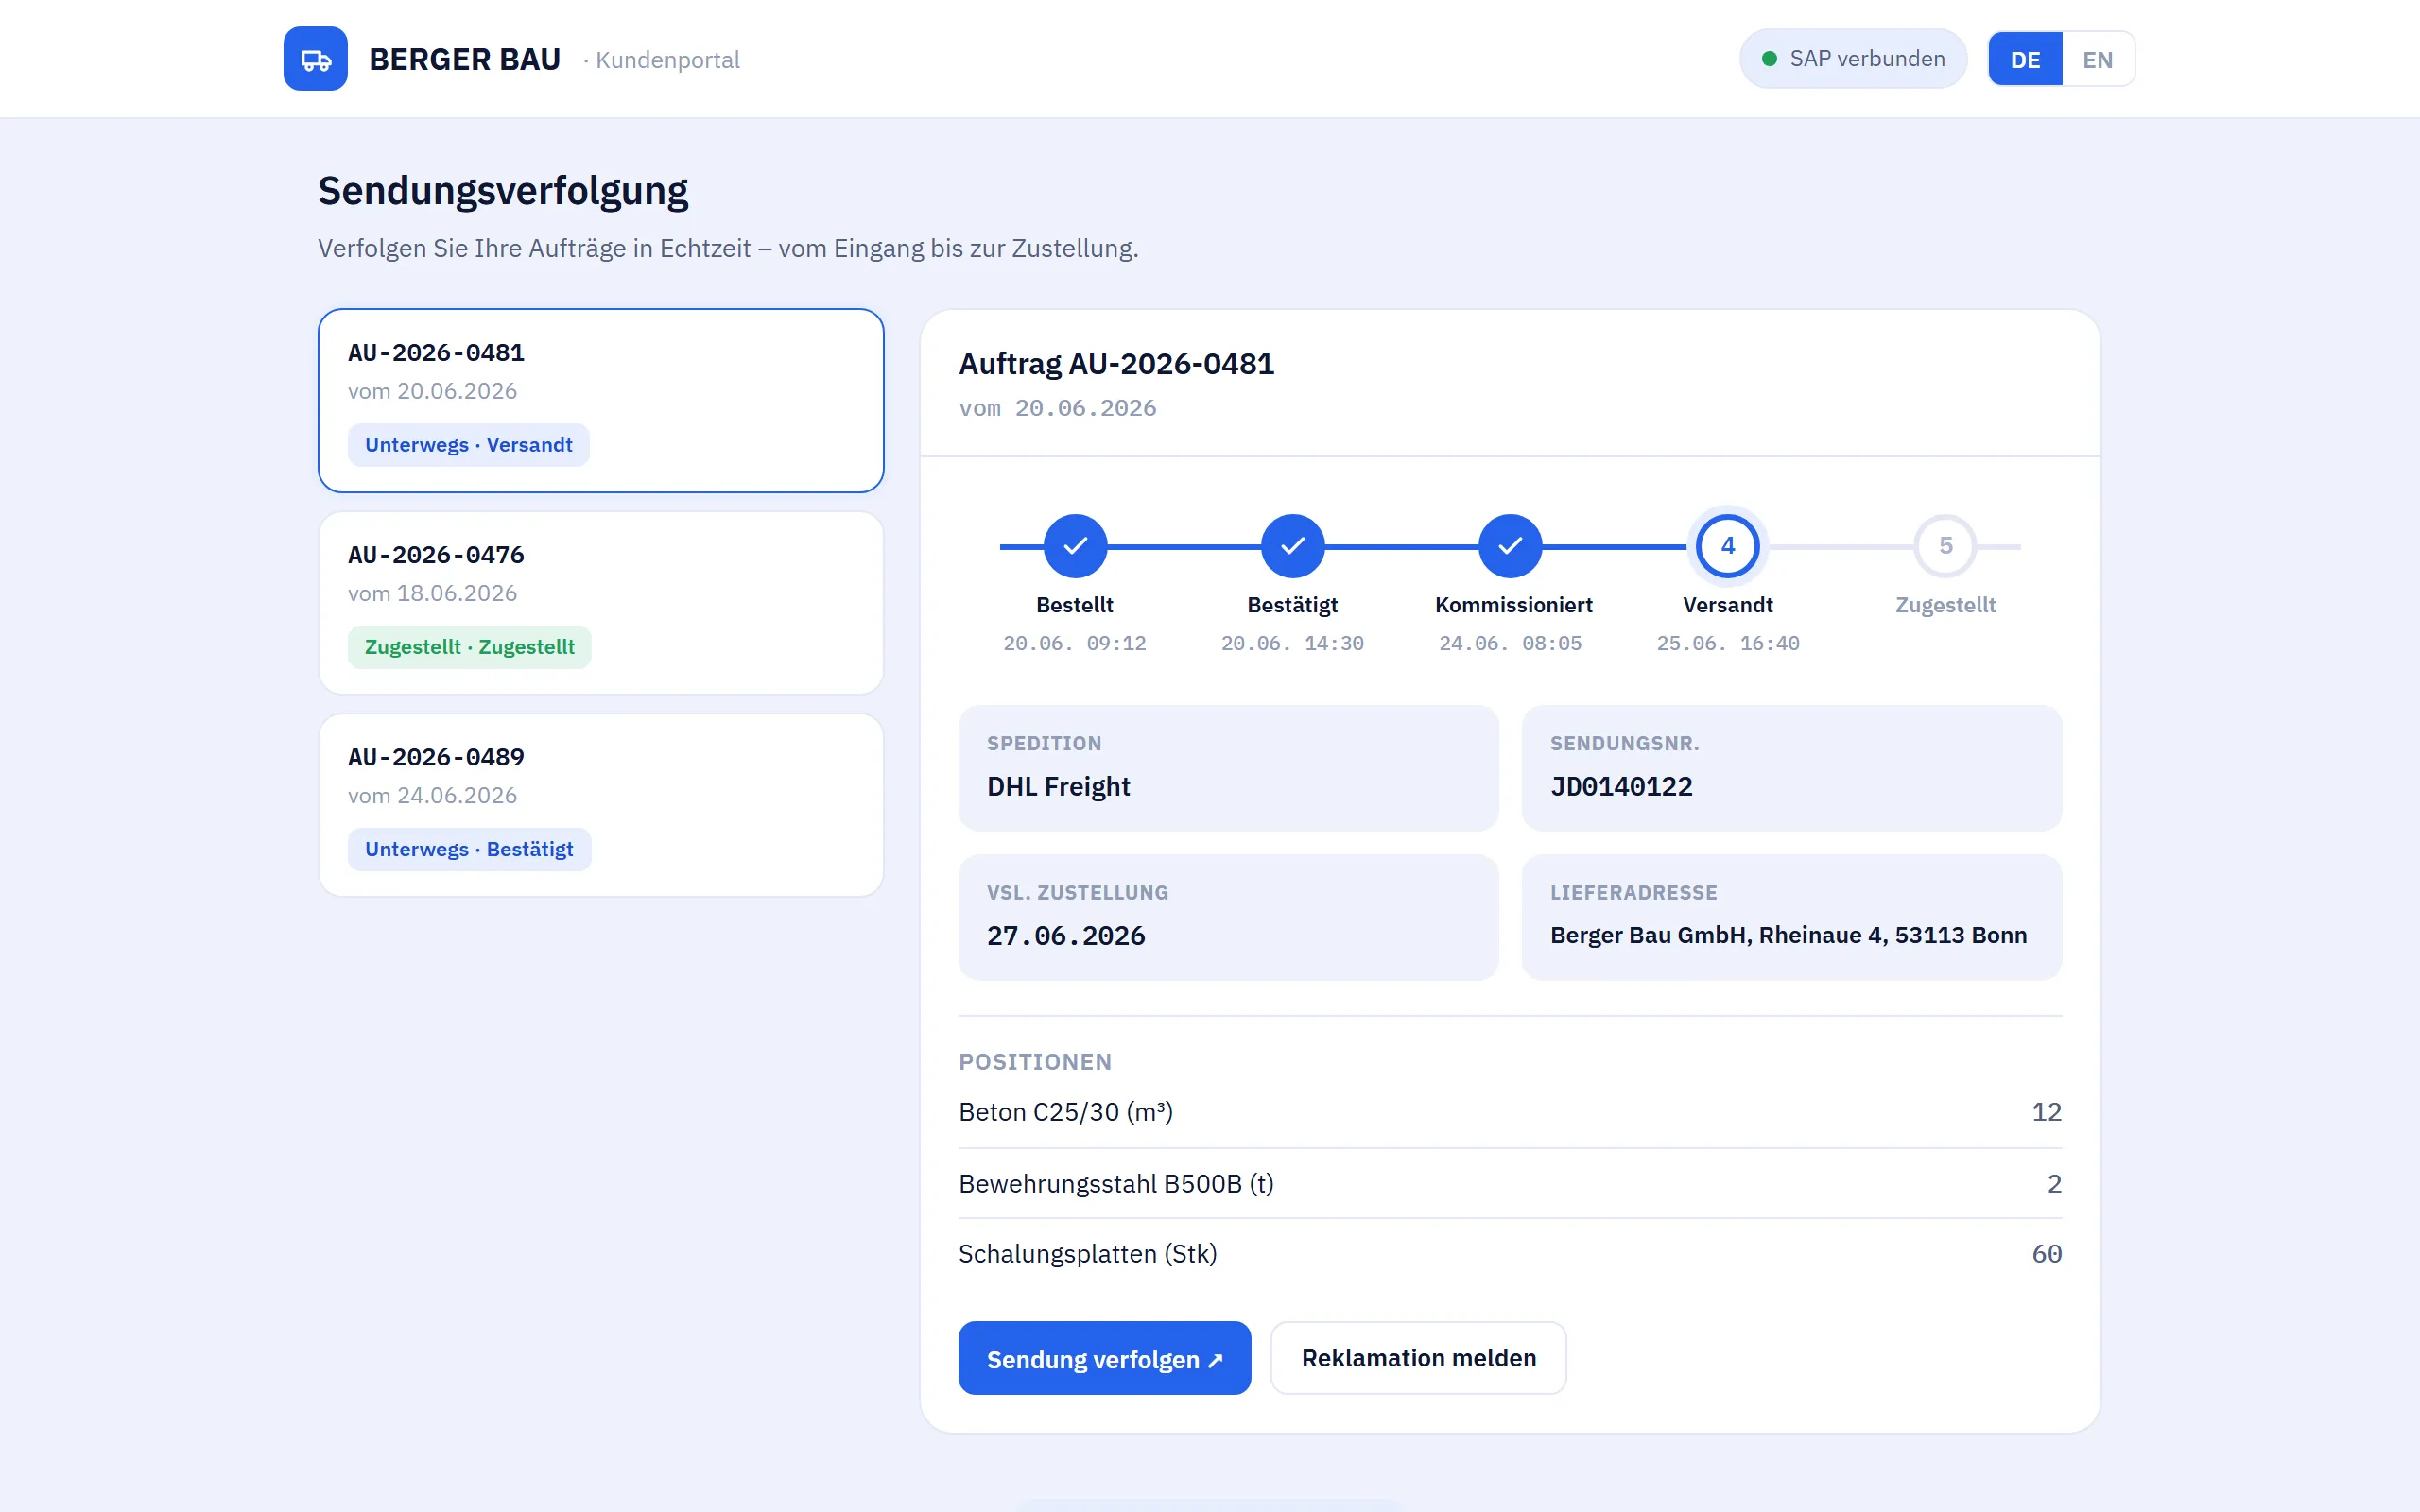2420x1512 pixels.
Task: Click the Sendung verfolgen button
Action: coord(1104,1358)
